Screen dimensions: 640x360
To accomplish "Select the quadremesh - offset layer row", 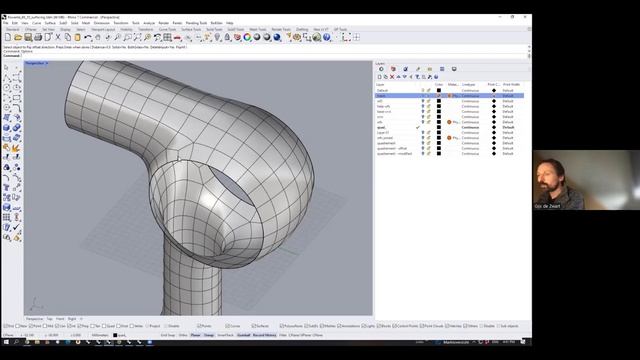I will (x=449, y=149).
